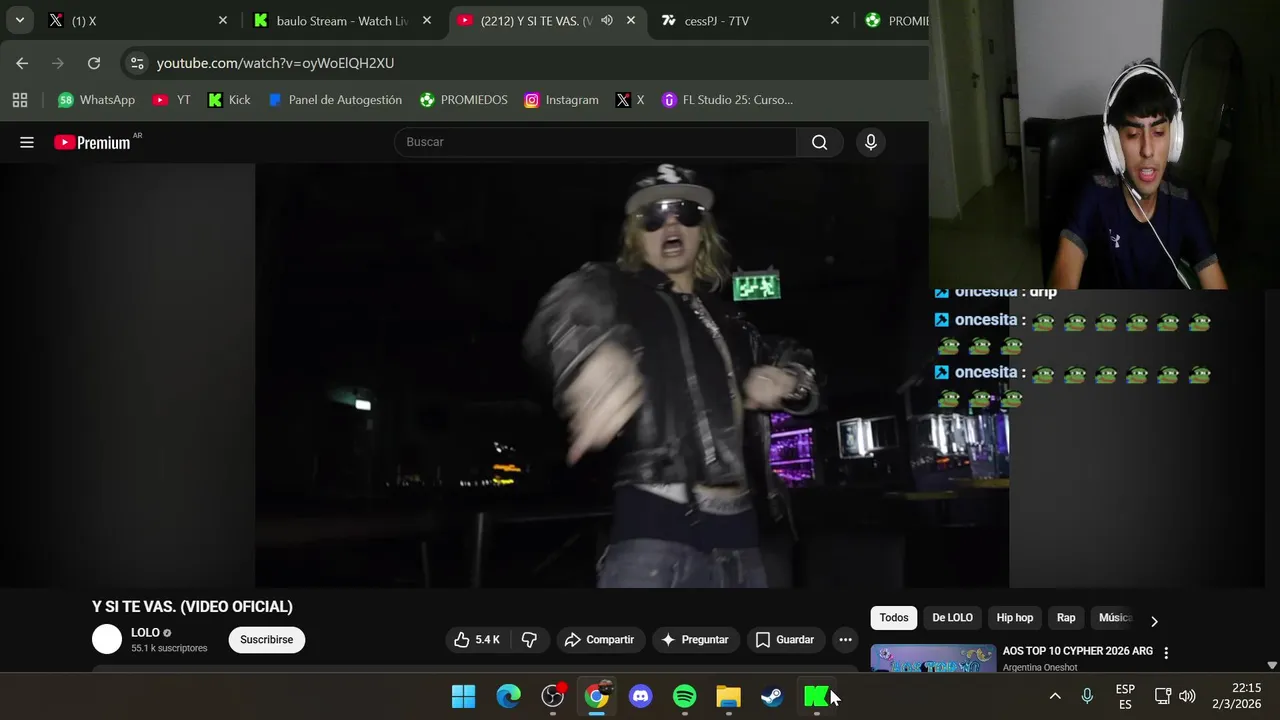The height and width of the screenshot is (720, 1280).
Task: Open PROMIEDOS bookmark
Action: pyautogui.click(x=463, y=100)
